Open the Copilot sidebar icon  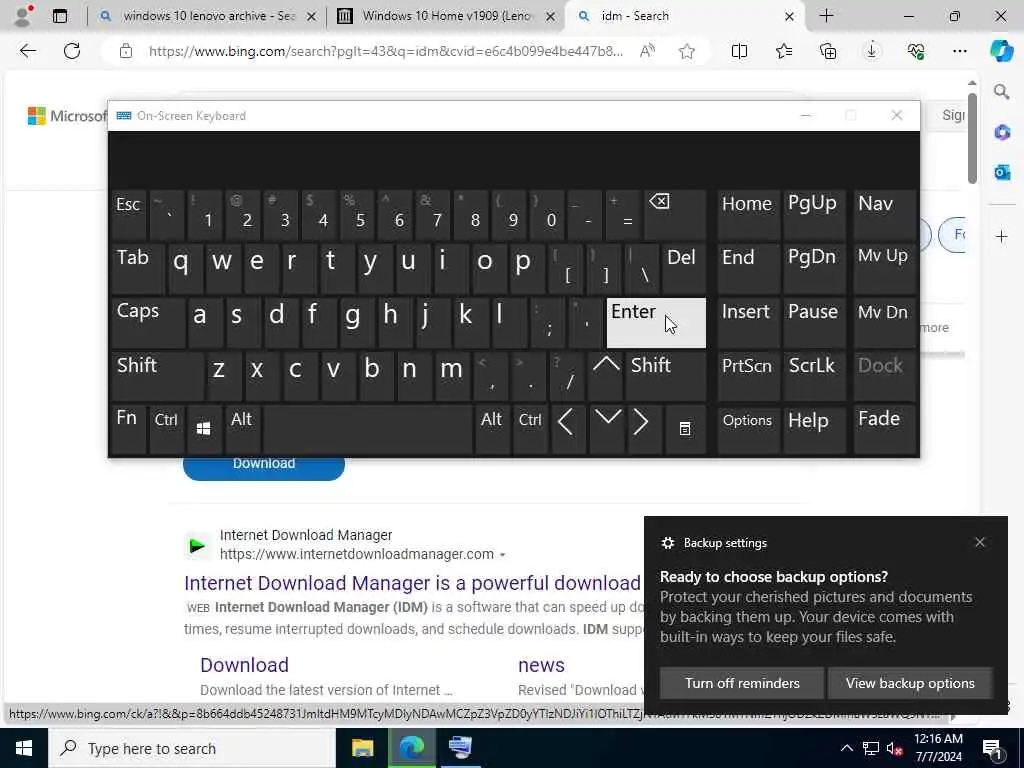(1002, 51)
